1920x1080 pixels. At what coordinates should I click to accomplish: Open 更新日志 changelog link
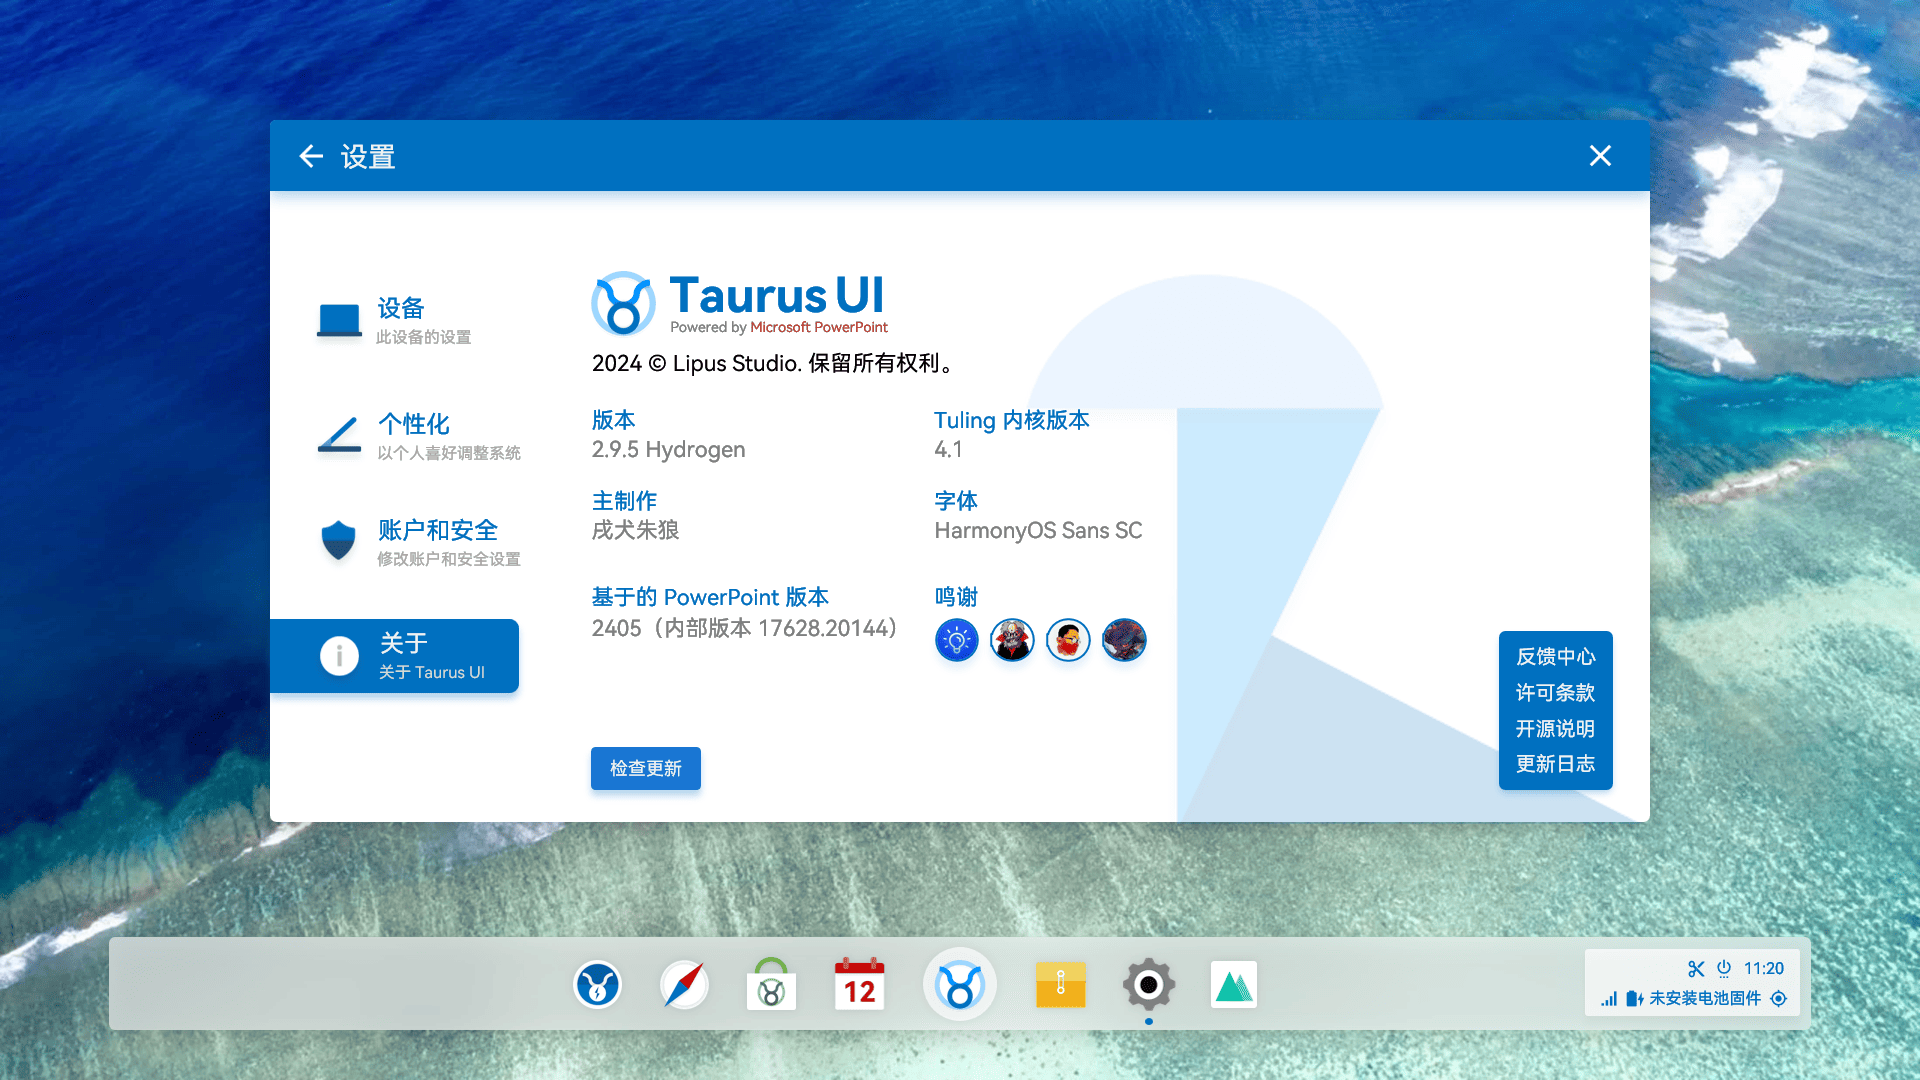coord(1555,764)
